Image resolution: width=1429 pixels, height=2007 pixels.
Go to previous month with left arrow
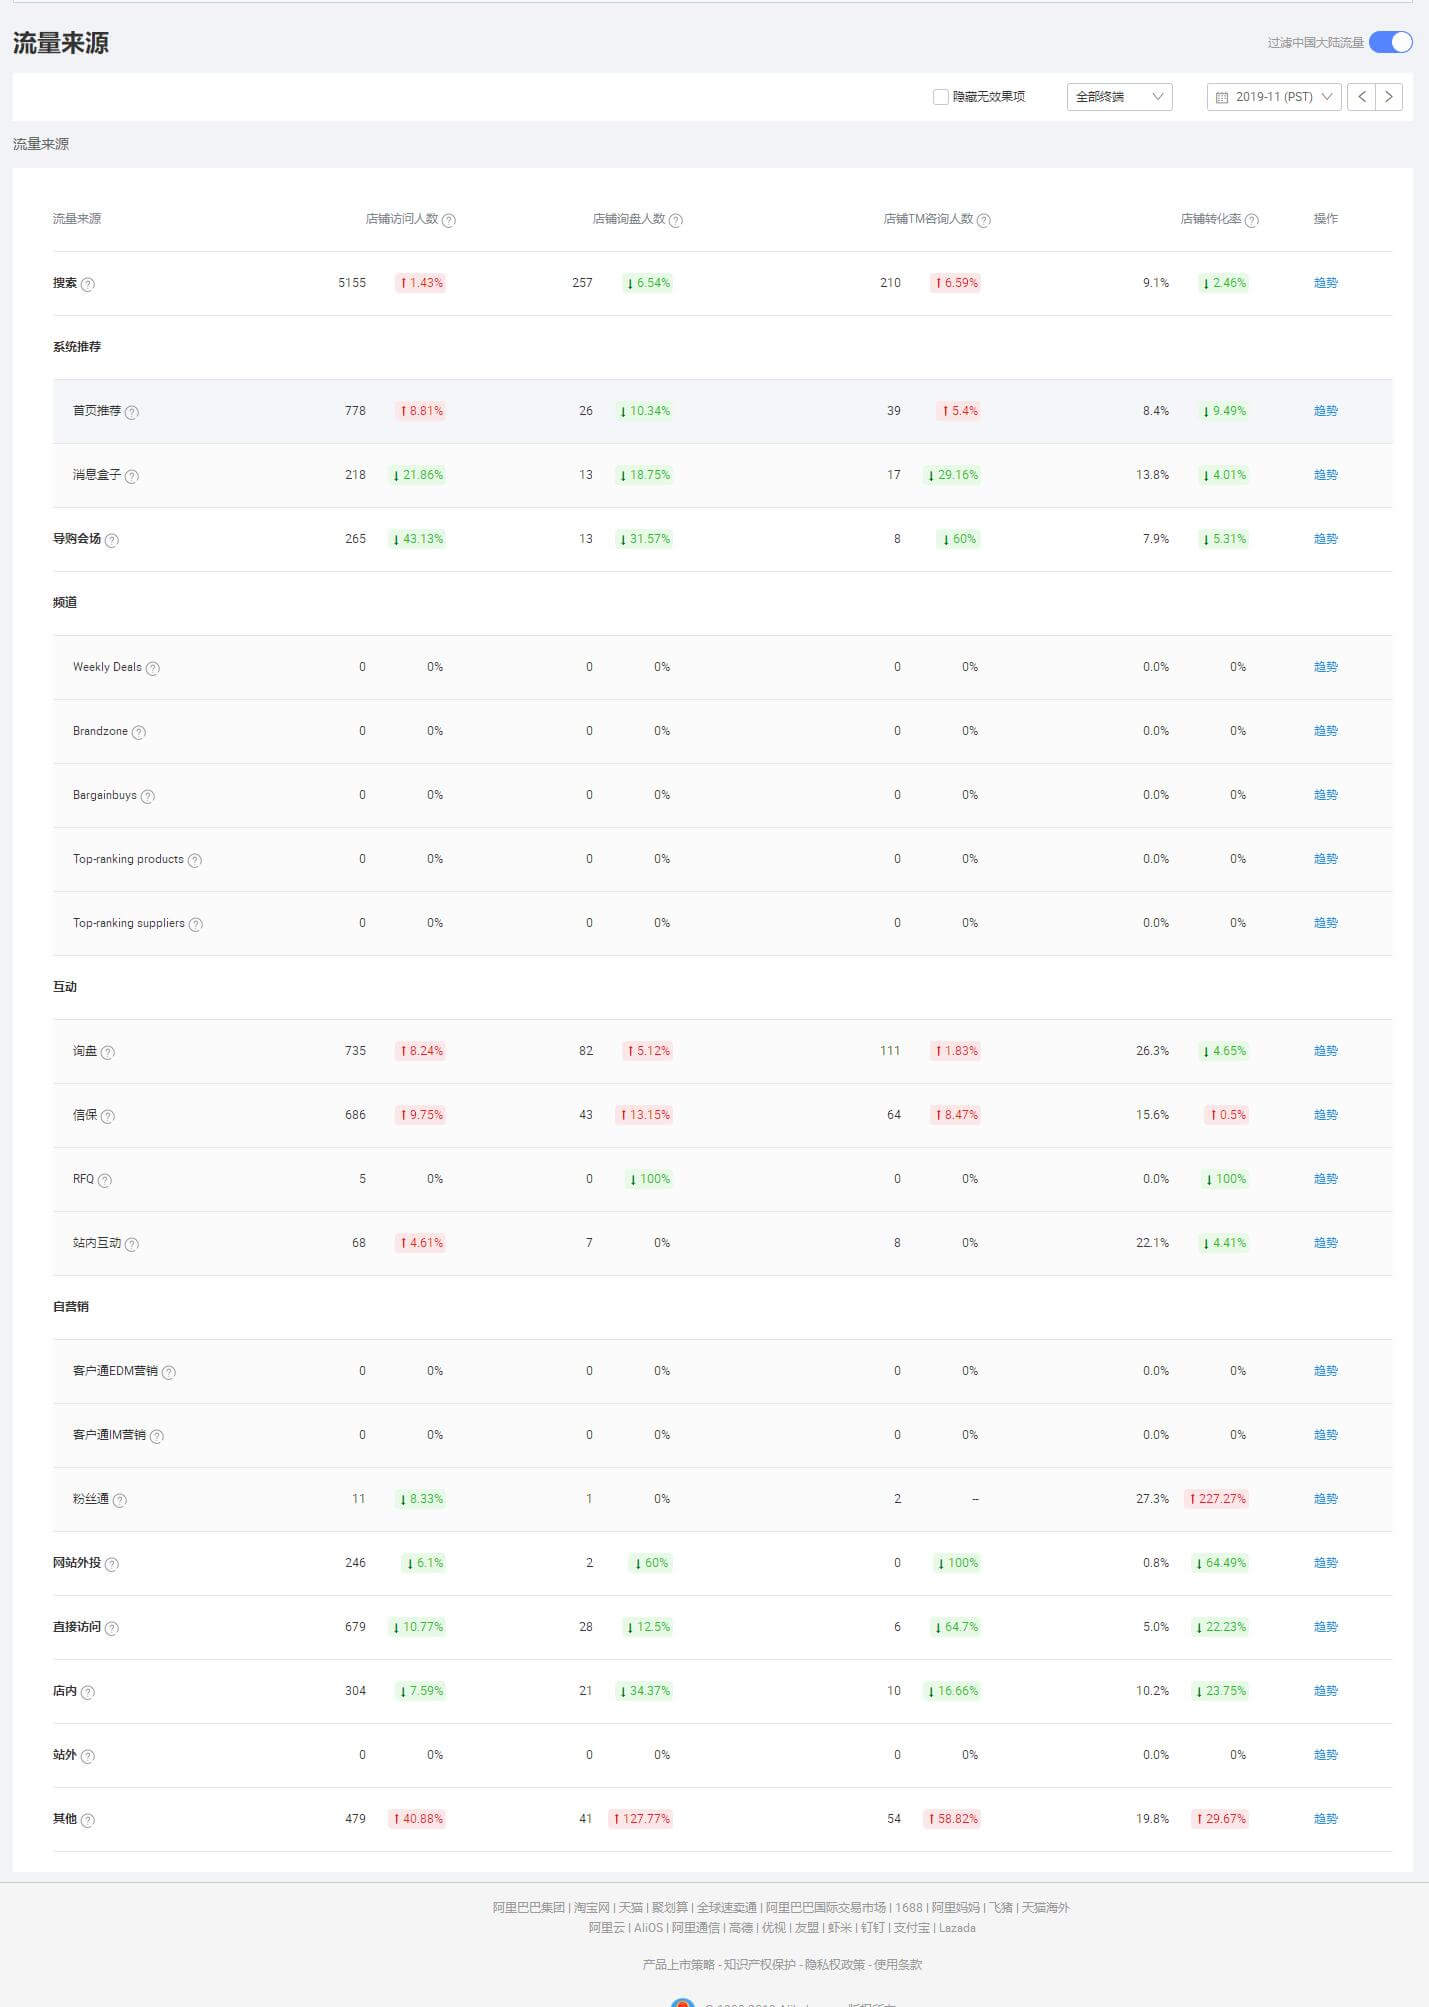pyautogui.click(x=1362, y=97)
